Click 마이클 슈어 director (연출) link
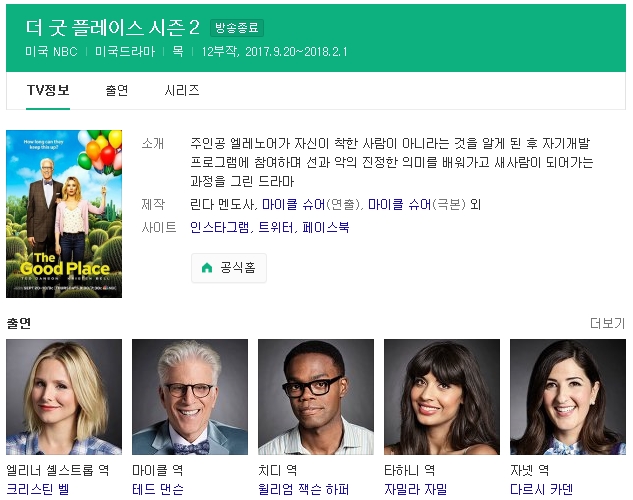The height and width of the screenshot is (500, 633). click(293, 205)
